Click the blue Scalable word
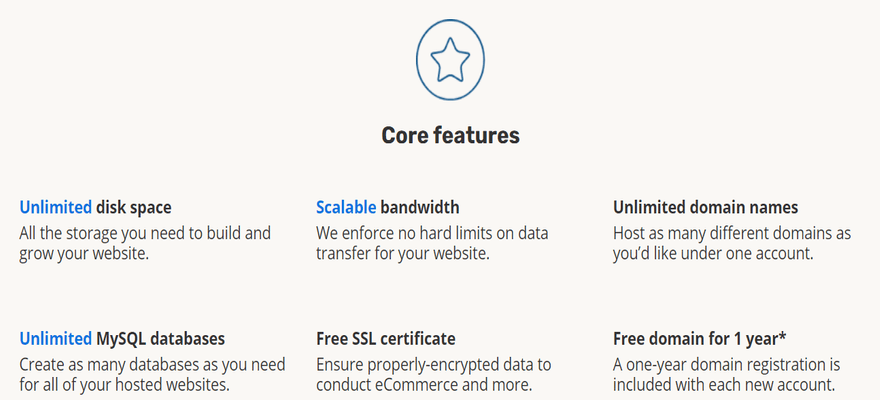Screen dimensions: 880x400 (346, 208)
